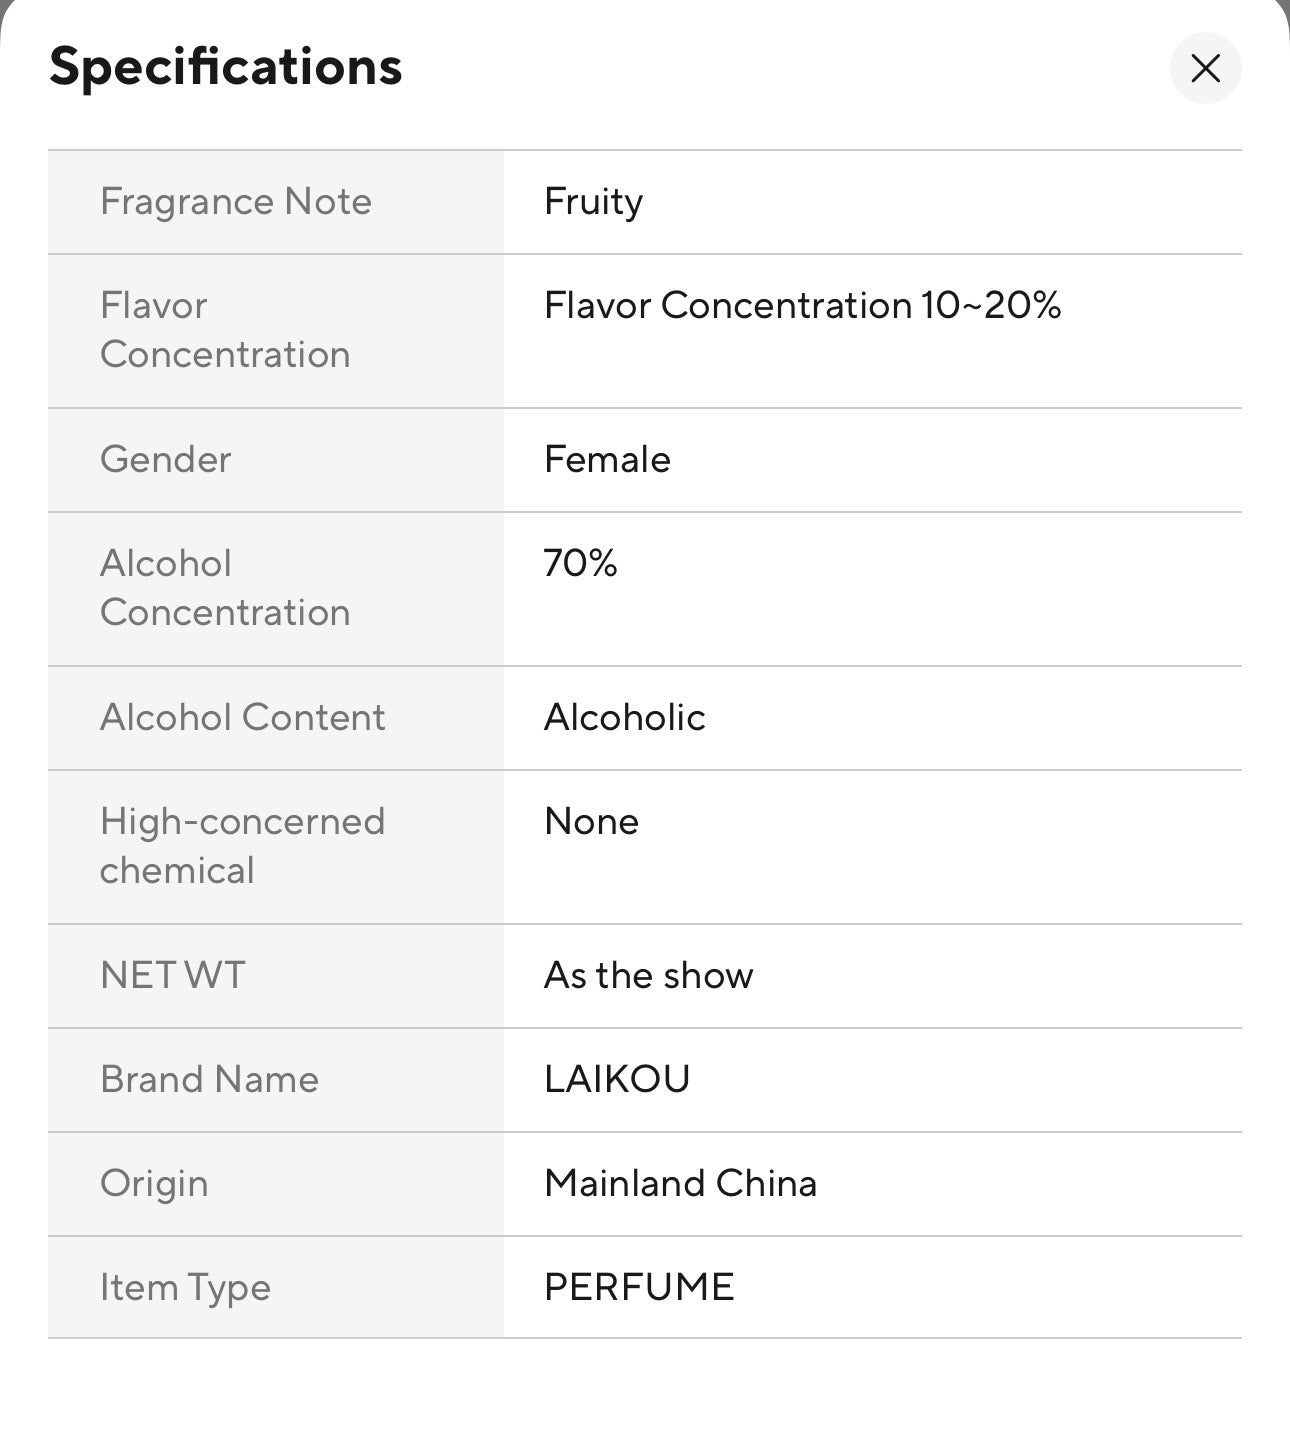Select the Fragrance Note label
This screenshot has width=1290, height=1440.
coord(236,201)
